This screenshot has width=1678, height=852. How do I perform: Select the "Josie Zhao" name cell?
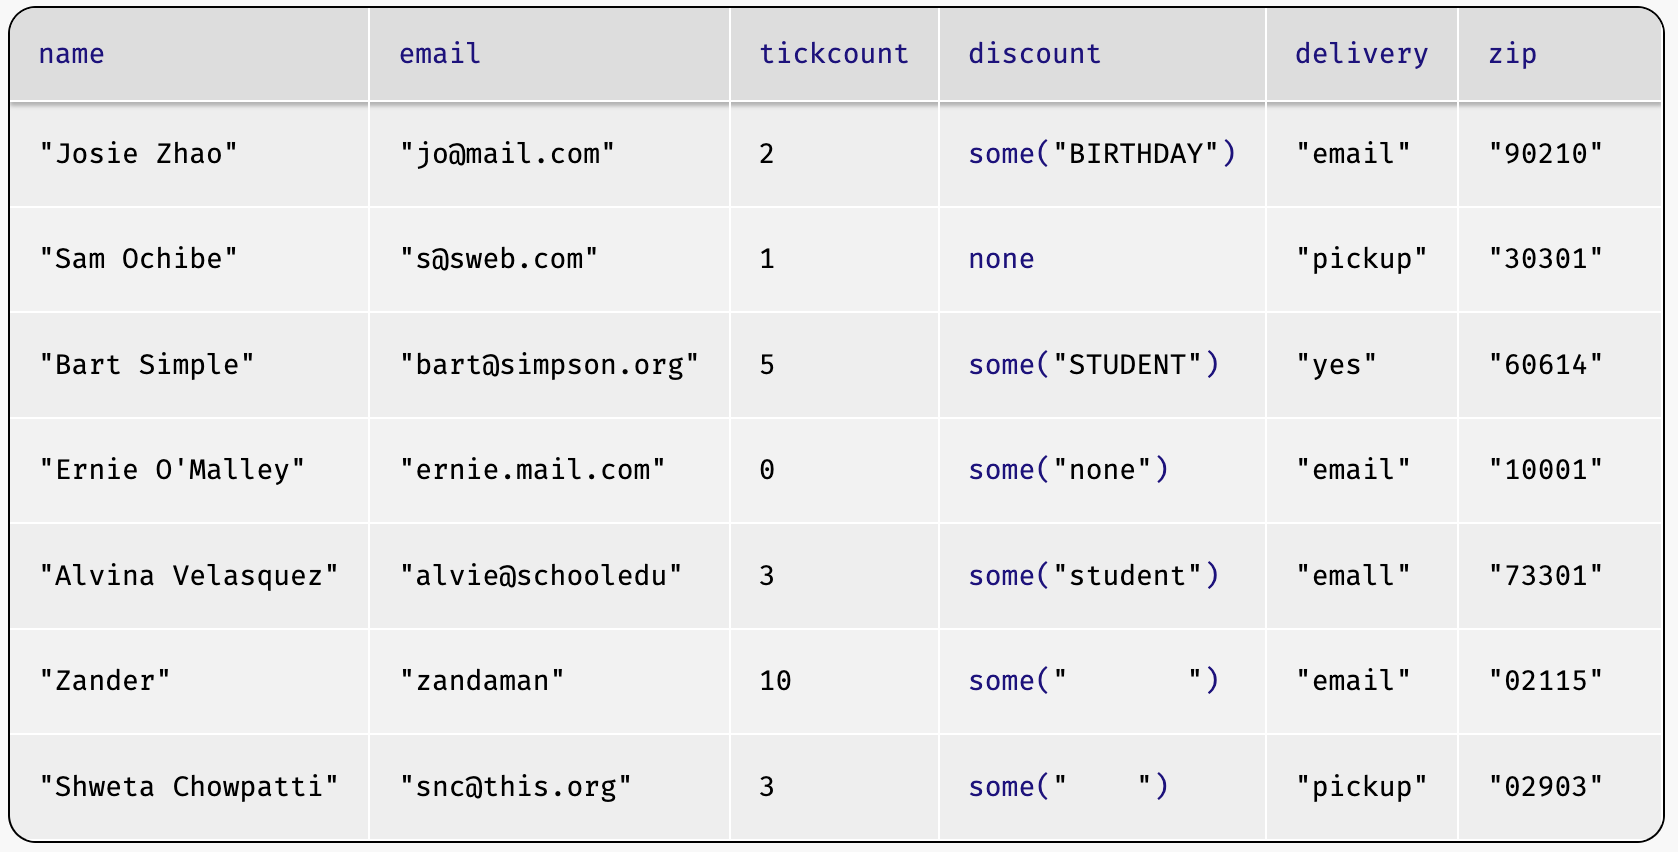coord(138,154)
